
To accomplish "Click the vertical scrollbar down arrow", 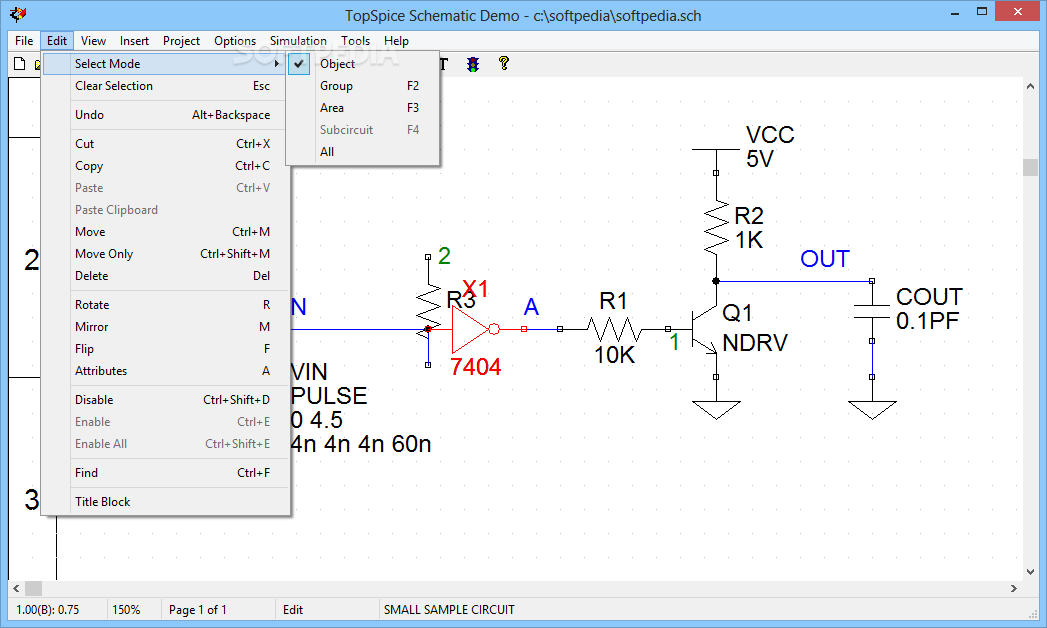I will coord(1030,572).
